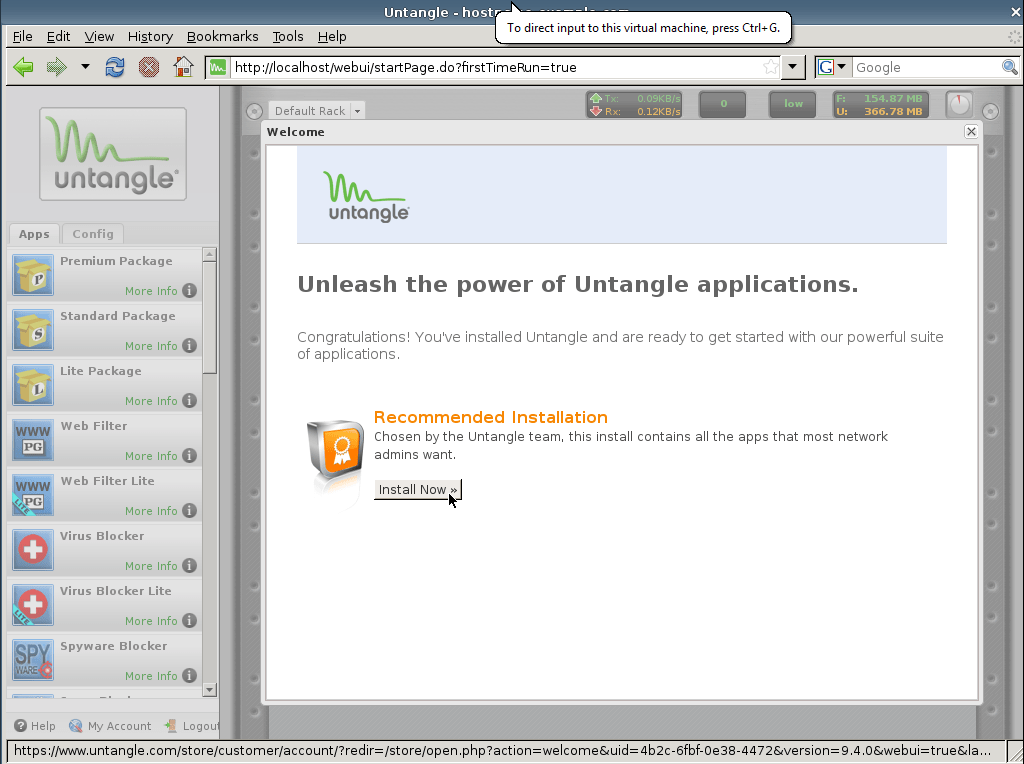Click the Virus Blocker Lite app icon
This screenshot has width=1024, height=764.
33,605
